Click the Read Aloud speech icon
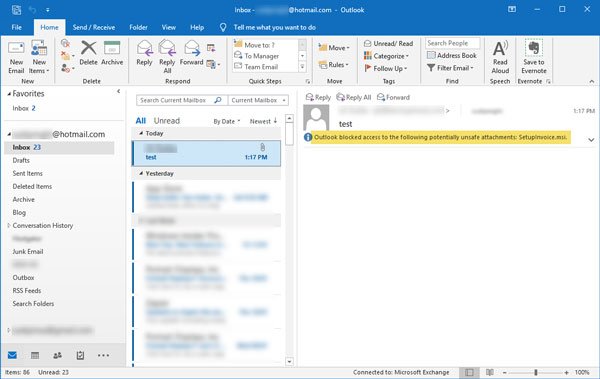The width and height of the screenshot is (600, 379). tap(500, 48)
